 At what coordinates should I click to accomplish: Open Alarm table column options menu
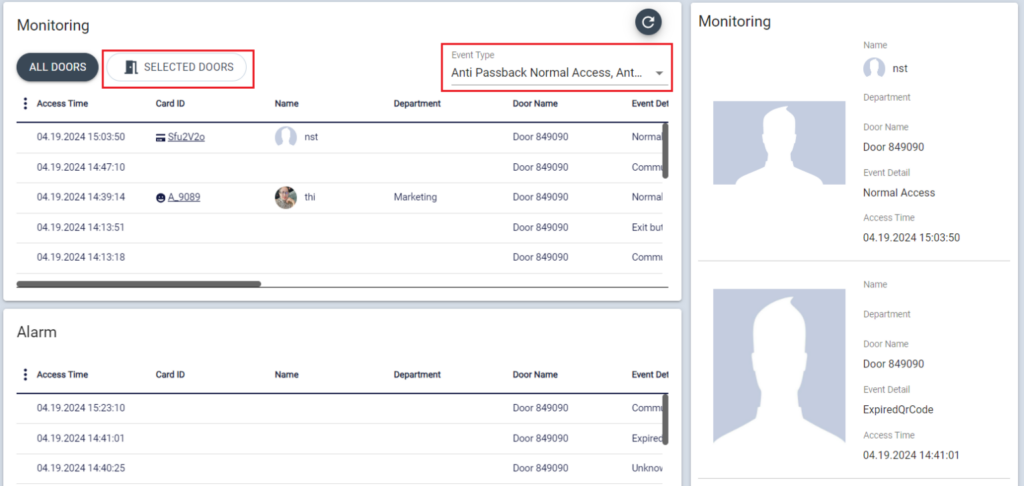25,375
